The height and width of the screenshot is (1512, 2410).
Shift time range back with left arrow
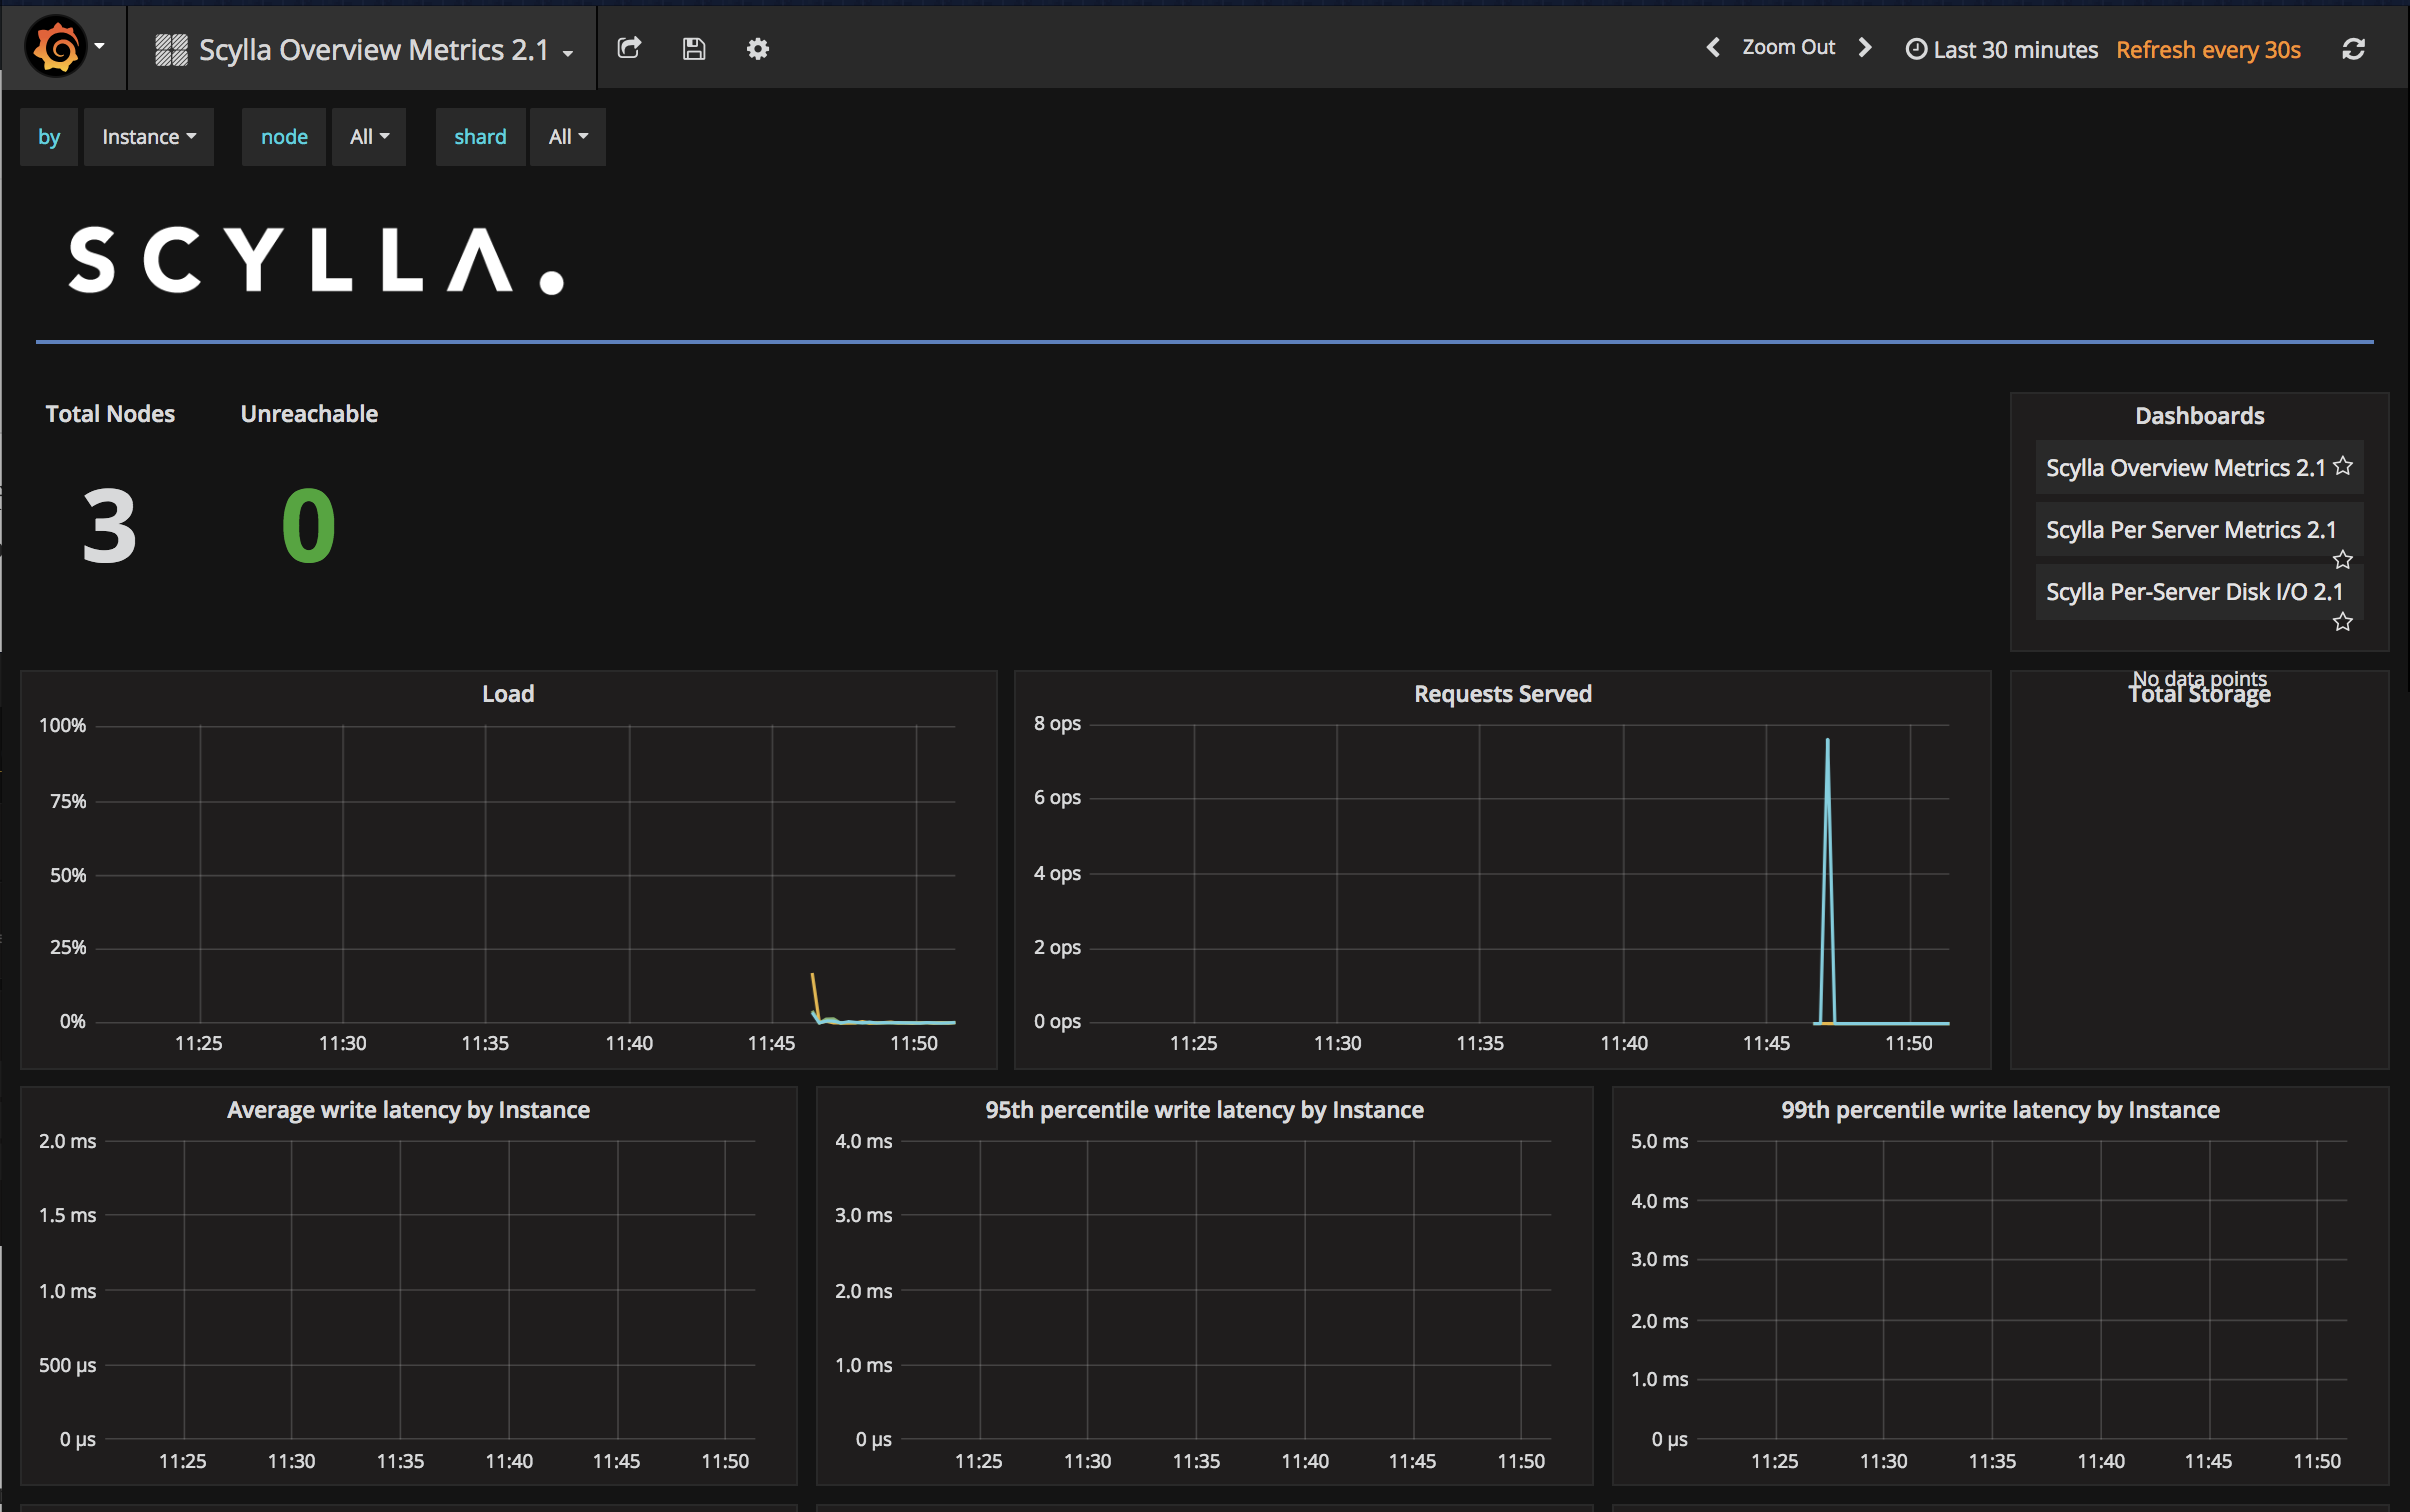pyautogui.click(x=1713, y=47)
